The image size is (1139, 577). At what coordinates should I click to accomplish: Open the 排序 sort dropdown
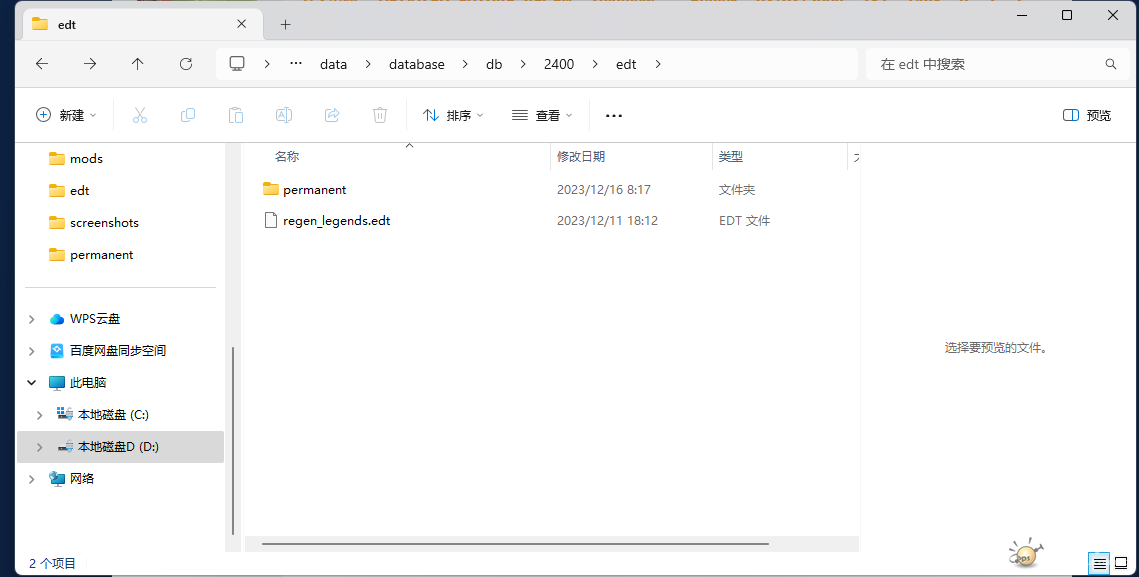point(453,115)
